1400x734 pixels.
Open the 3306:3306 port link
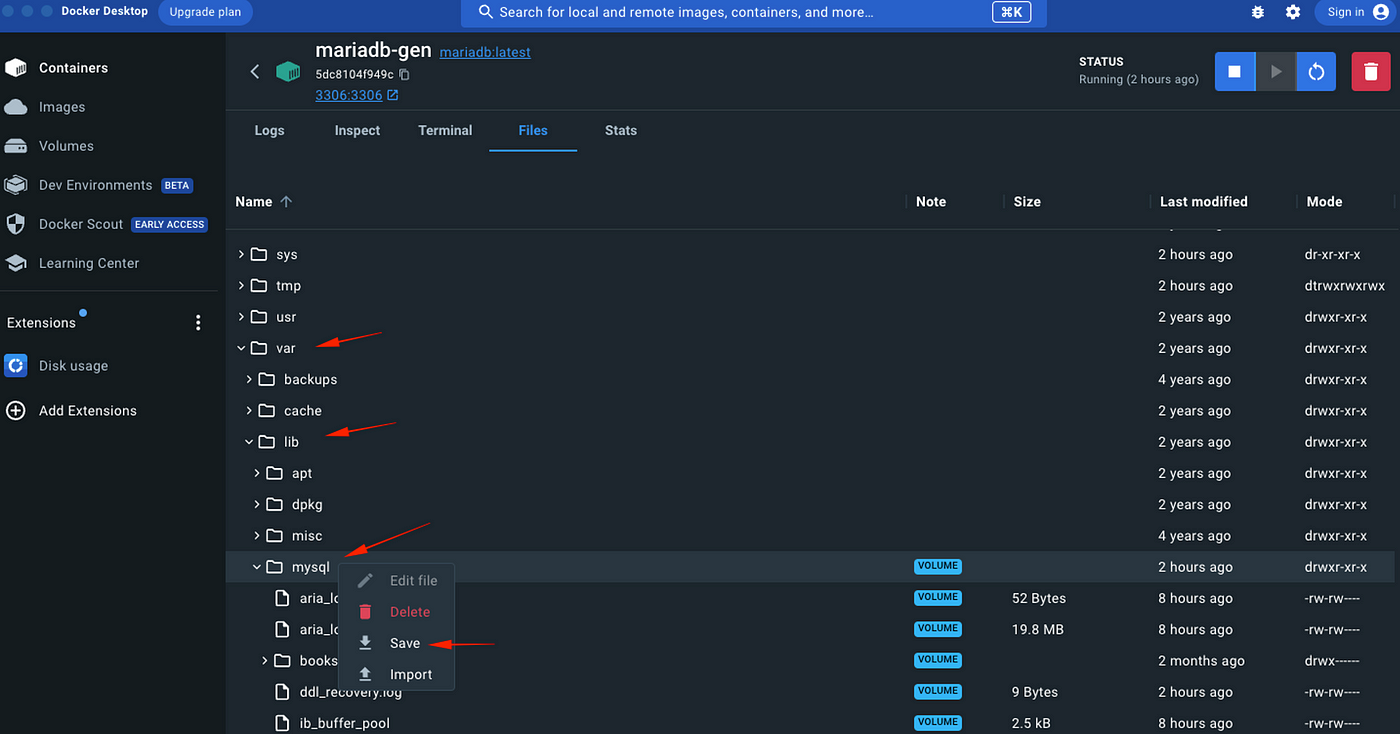pyautogui.click(x=349, y=95)
